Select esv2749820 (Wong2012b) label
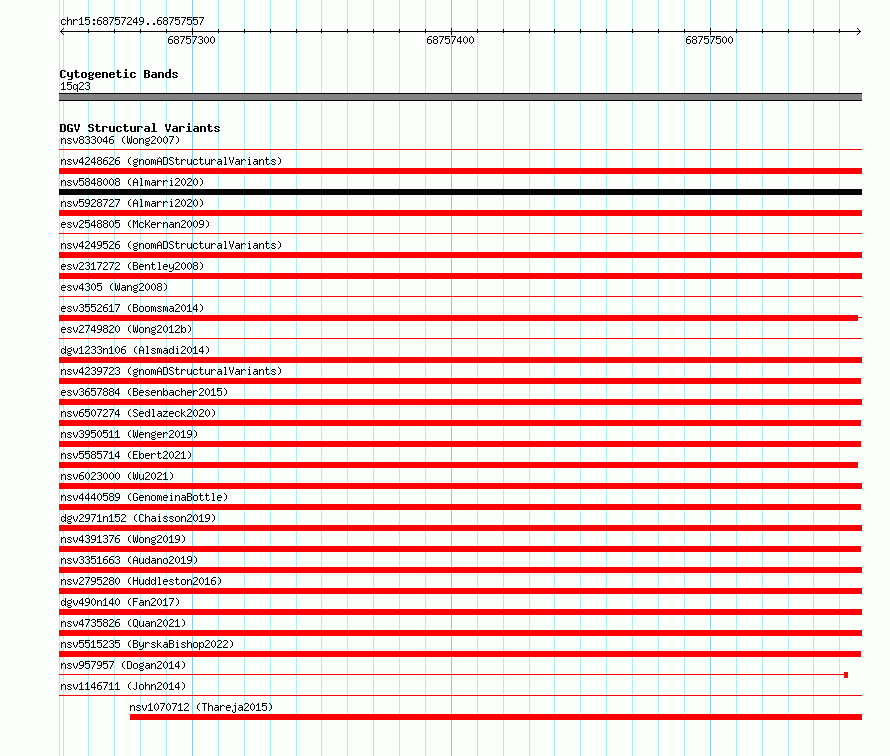Viewport: 890px width, 756px height. pos(126,329)
